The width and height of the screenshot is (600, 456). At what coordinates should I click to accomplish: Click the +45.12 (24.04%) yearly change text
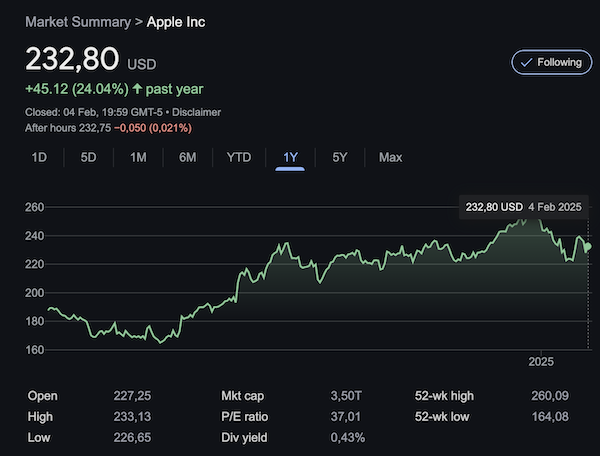pos(77,89)
